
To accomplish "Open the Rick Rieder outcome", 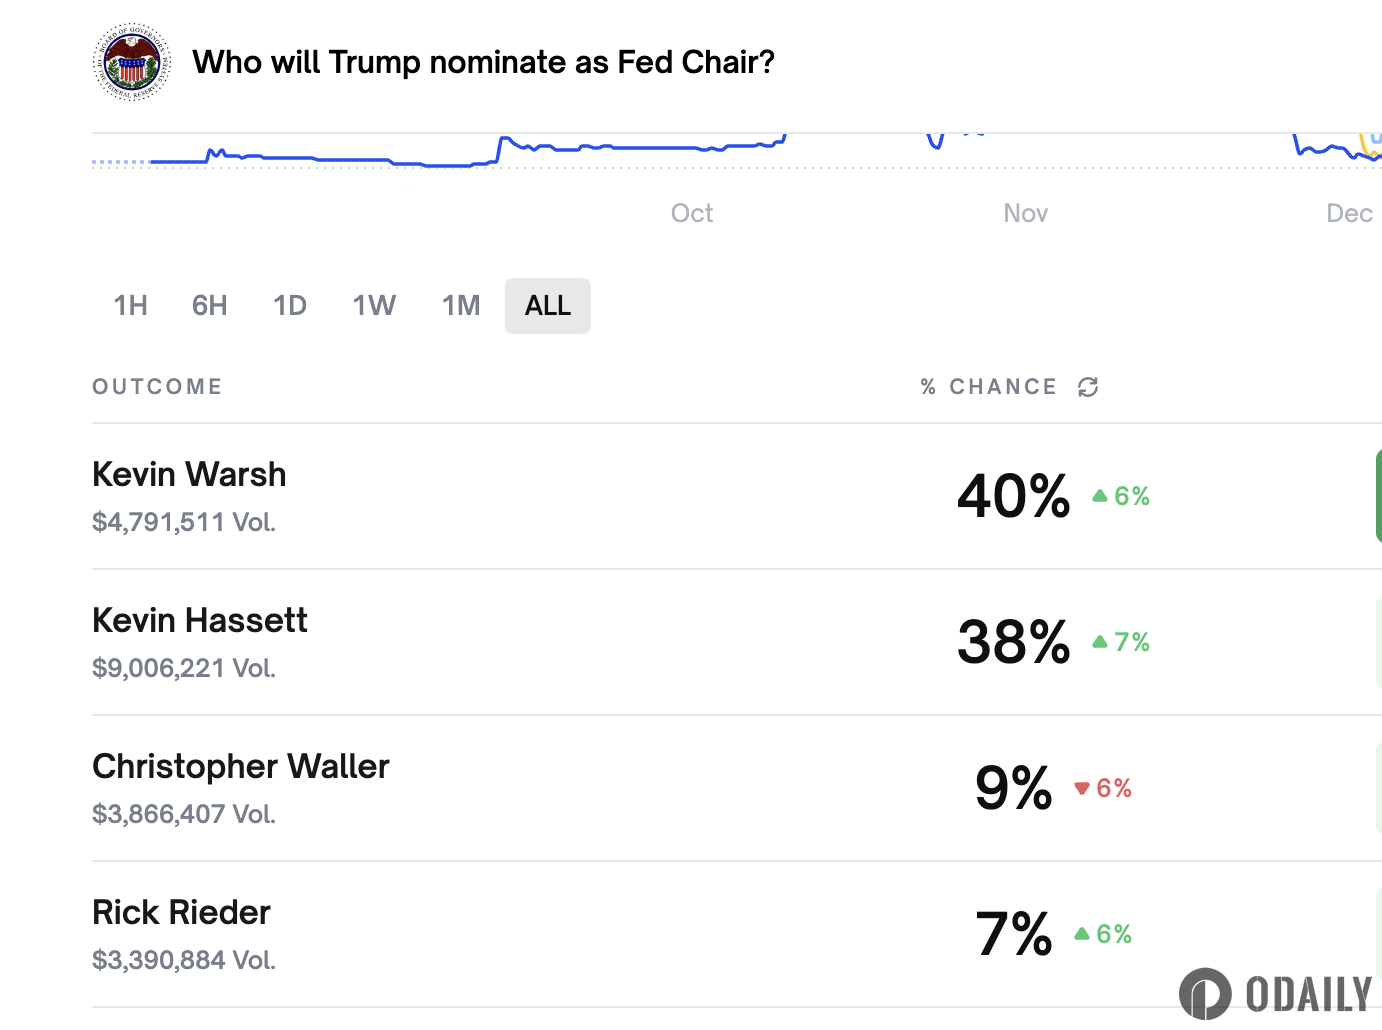I will (x=181, y=912).
